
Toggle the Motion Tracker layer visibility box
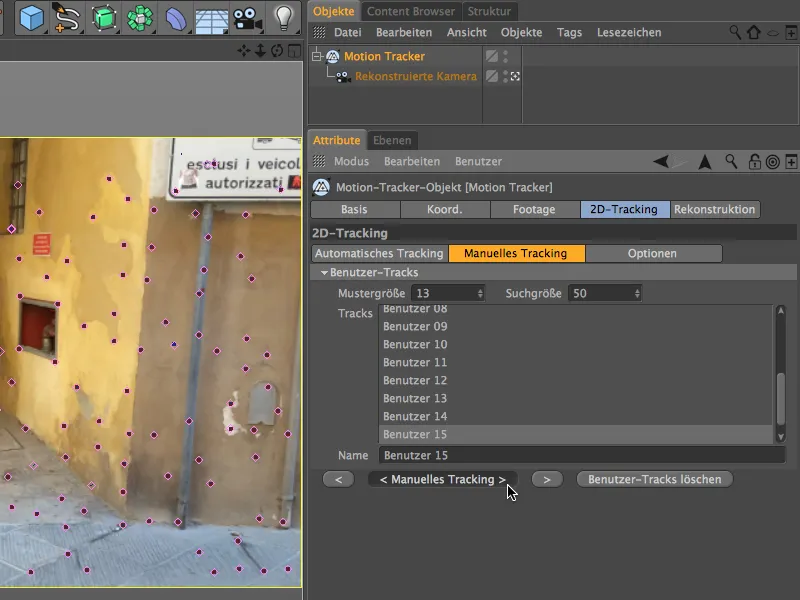[x=491, y=57]
